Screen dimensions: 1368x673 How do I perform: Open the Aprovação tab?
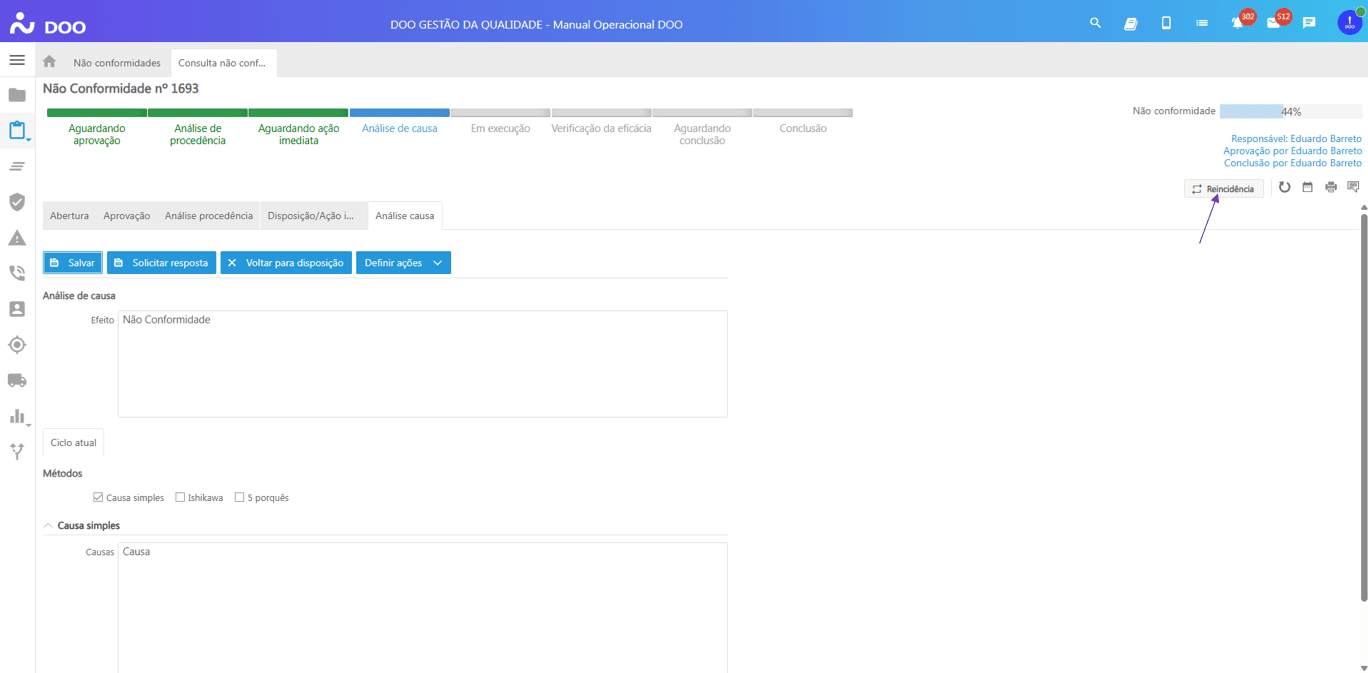[127, 216]
